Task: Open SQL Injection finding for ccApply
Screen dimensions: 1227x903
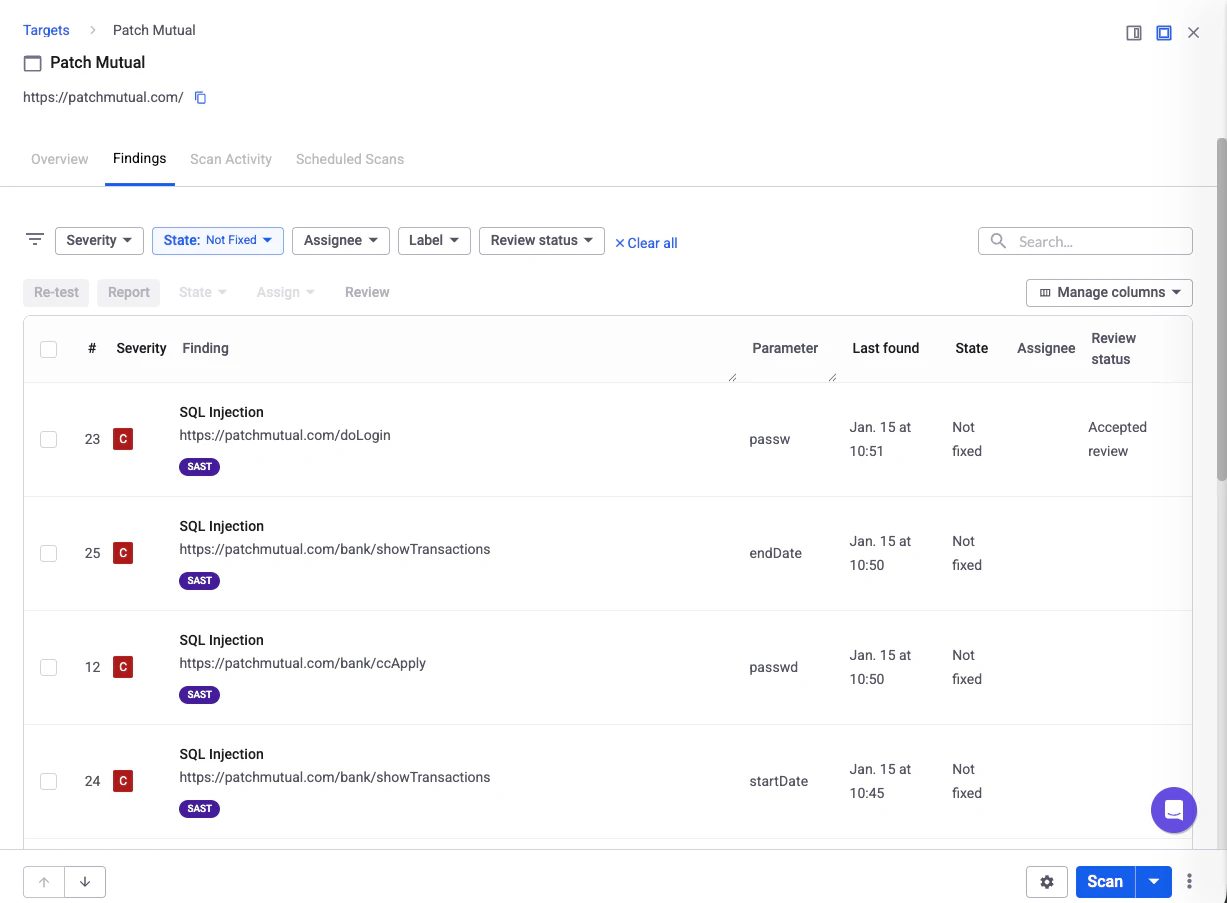Action: click(222, 640)
